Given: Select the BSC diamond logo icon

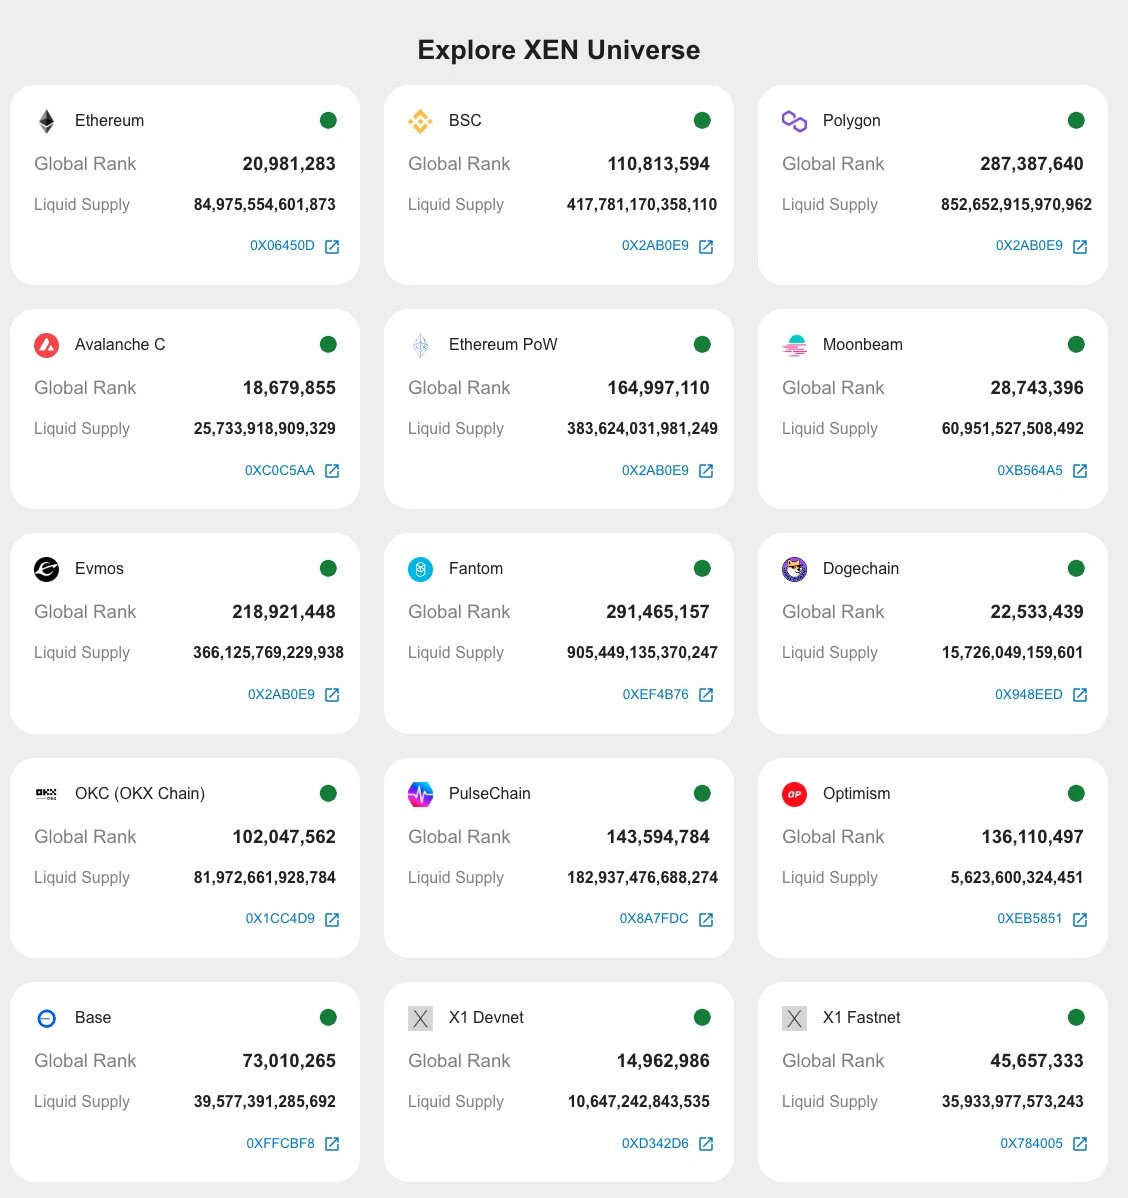Looking at the screenshot, I should click(x=420, y=120).
